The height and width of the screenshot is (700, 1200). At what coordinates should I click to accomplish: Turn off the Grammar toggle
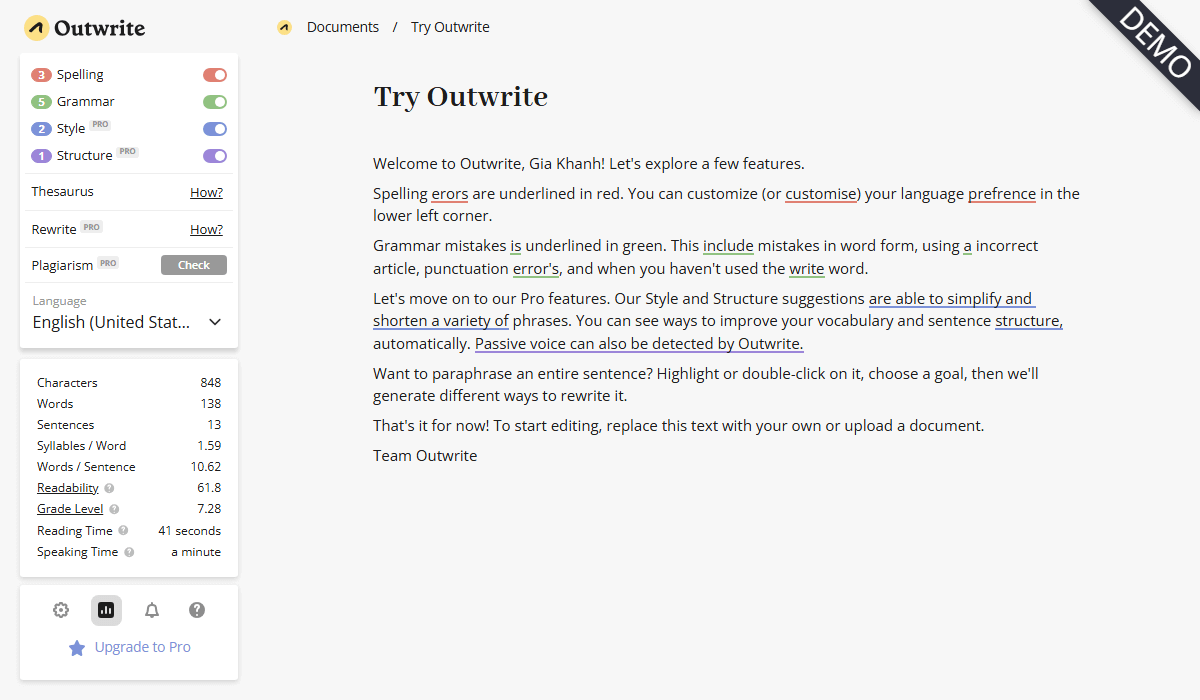[x=214, y=102]
